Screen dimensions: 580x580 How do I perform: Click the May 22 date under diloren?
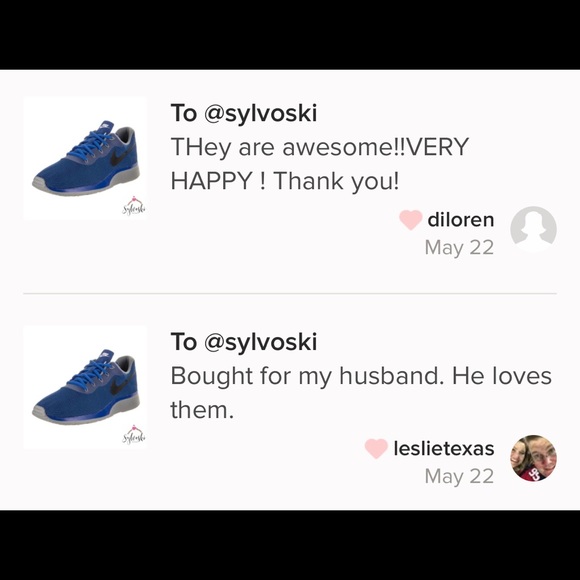(x=459, y=247)
